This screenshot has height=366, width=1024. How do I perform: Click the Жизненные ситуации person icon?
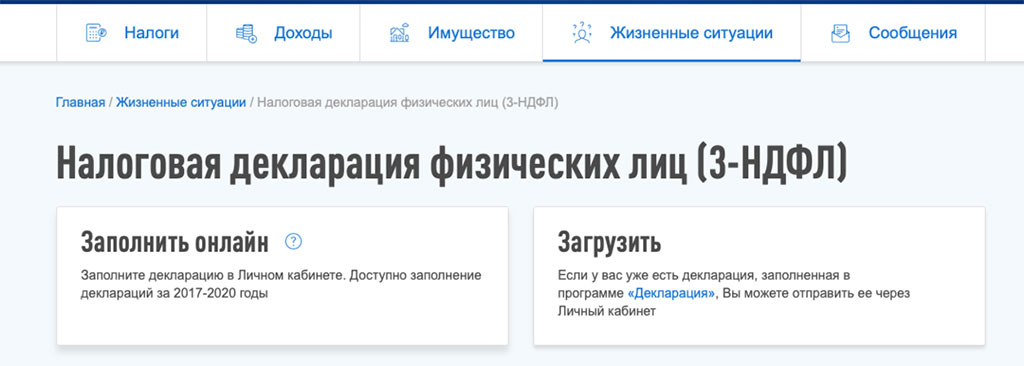[x=581, y=33]
